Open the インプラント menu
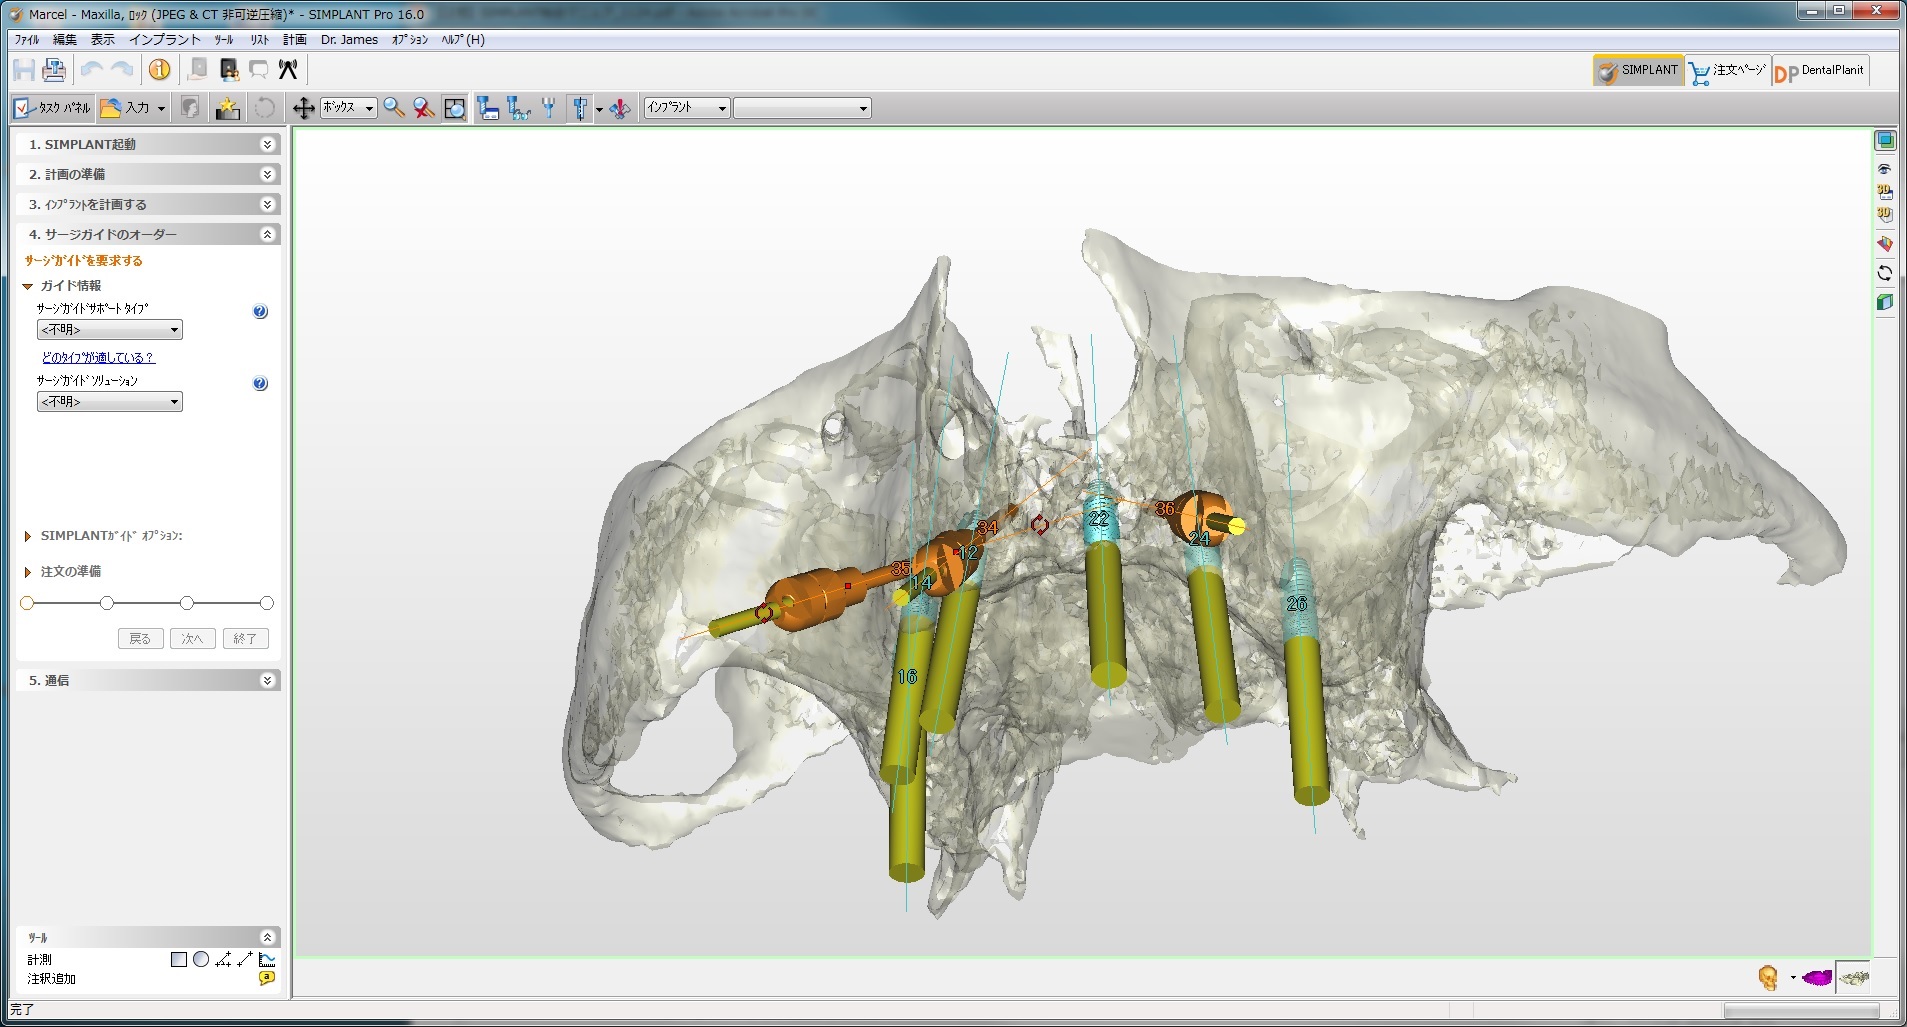The width and height of the screenshot is (1907, 1027). coord(165,40)
